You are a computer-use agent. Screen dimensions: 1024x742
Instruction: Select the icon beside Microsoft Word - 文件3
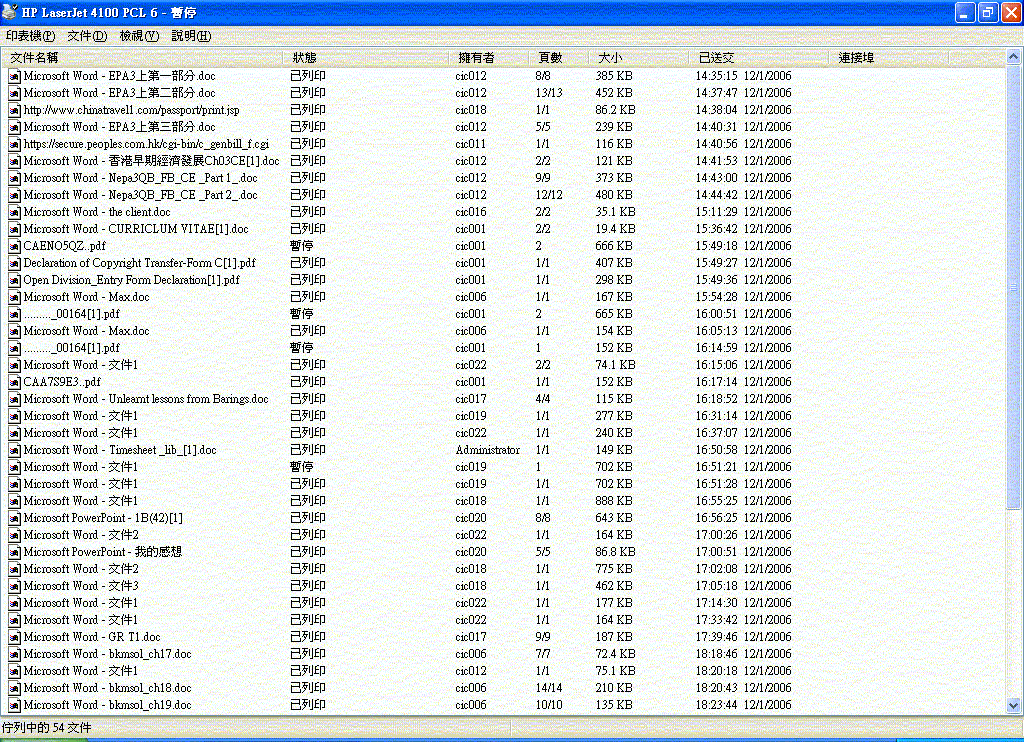pyautogui.click(x=14, y=586)
